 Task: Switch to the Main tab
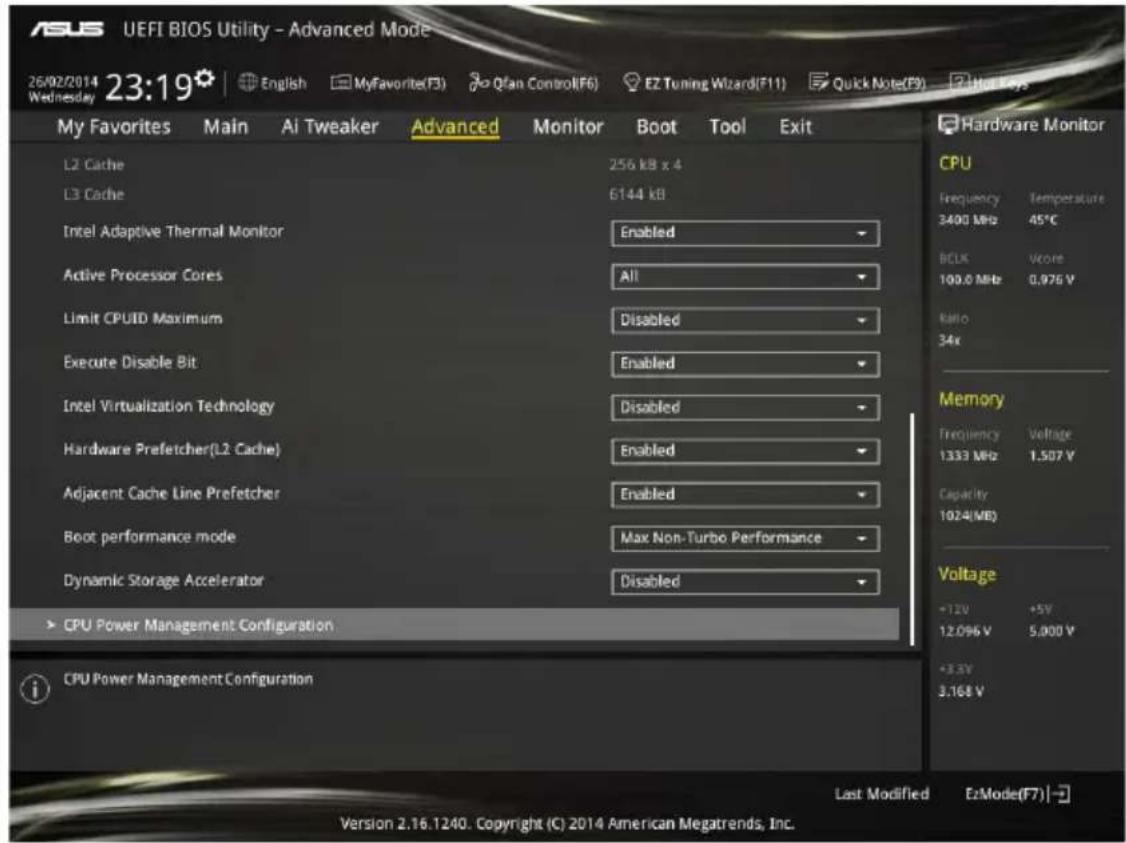click(225, 127)
